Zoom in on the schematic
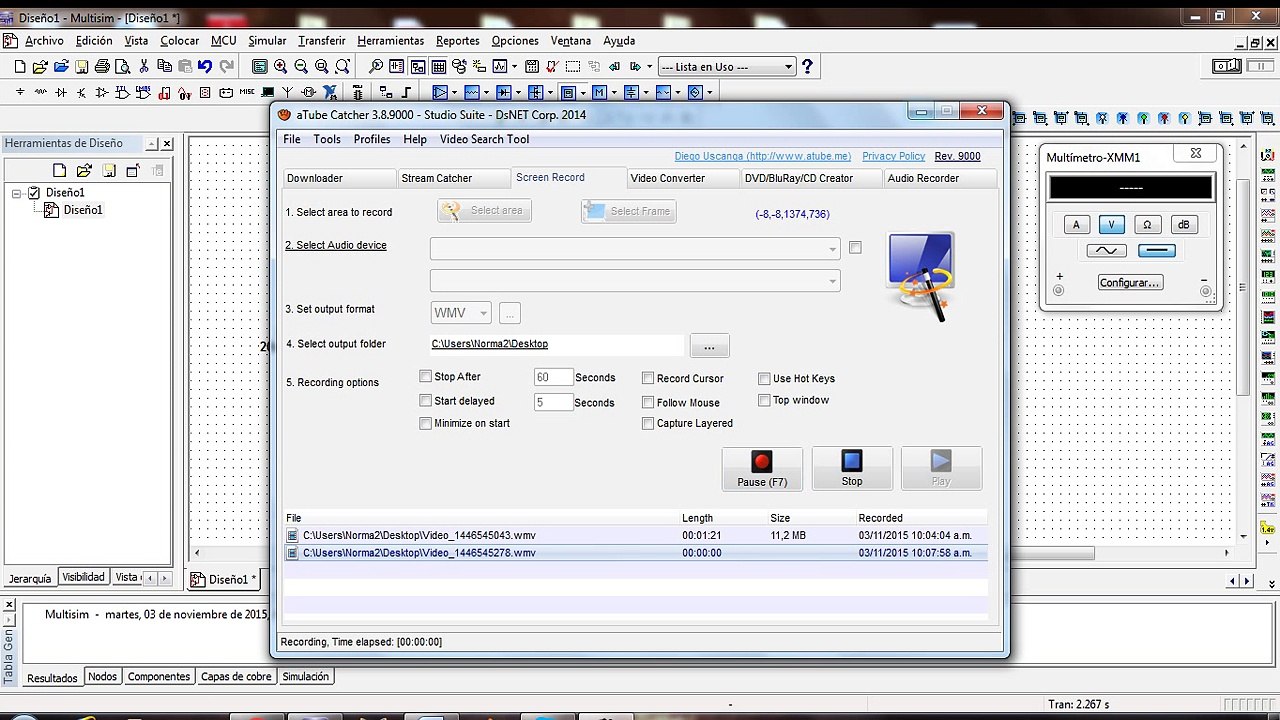This screenshot has width=1280, height=720. point(281,67)
